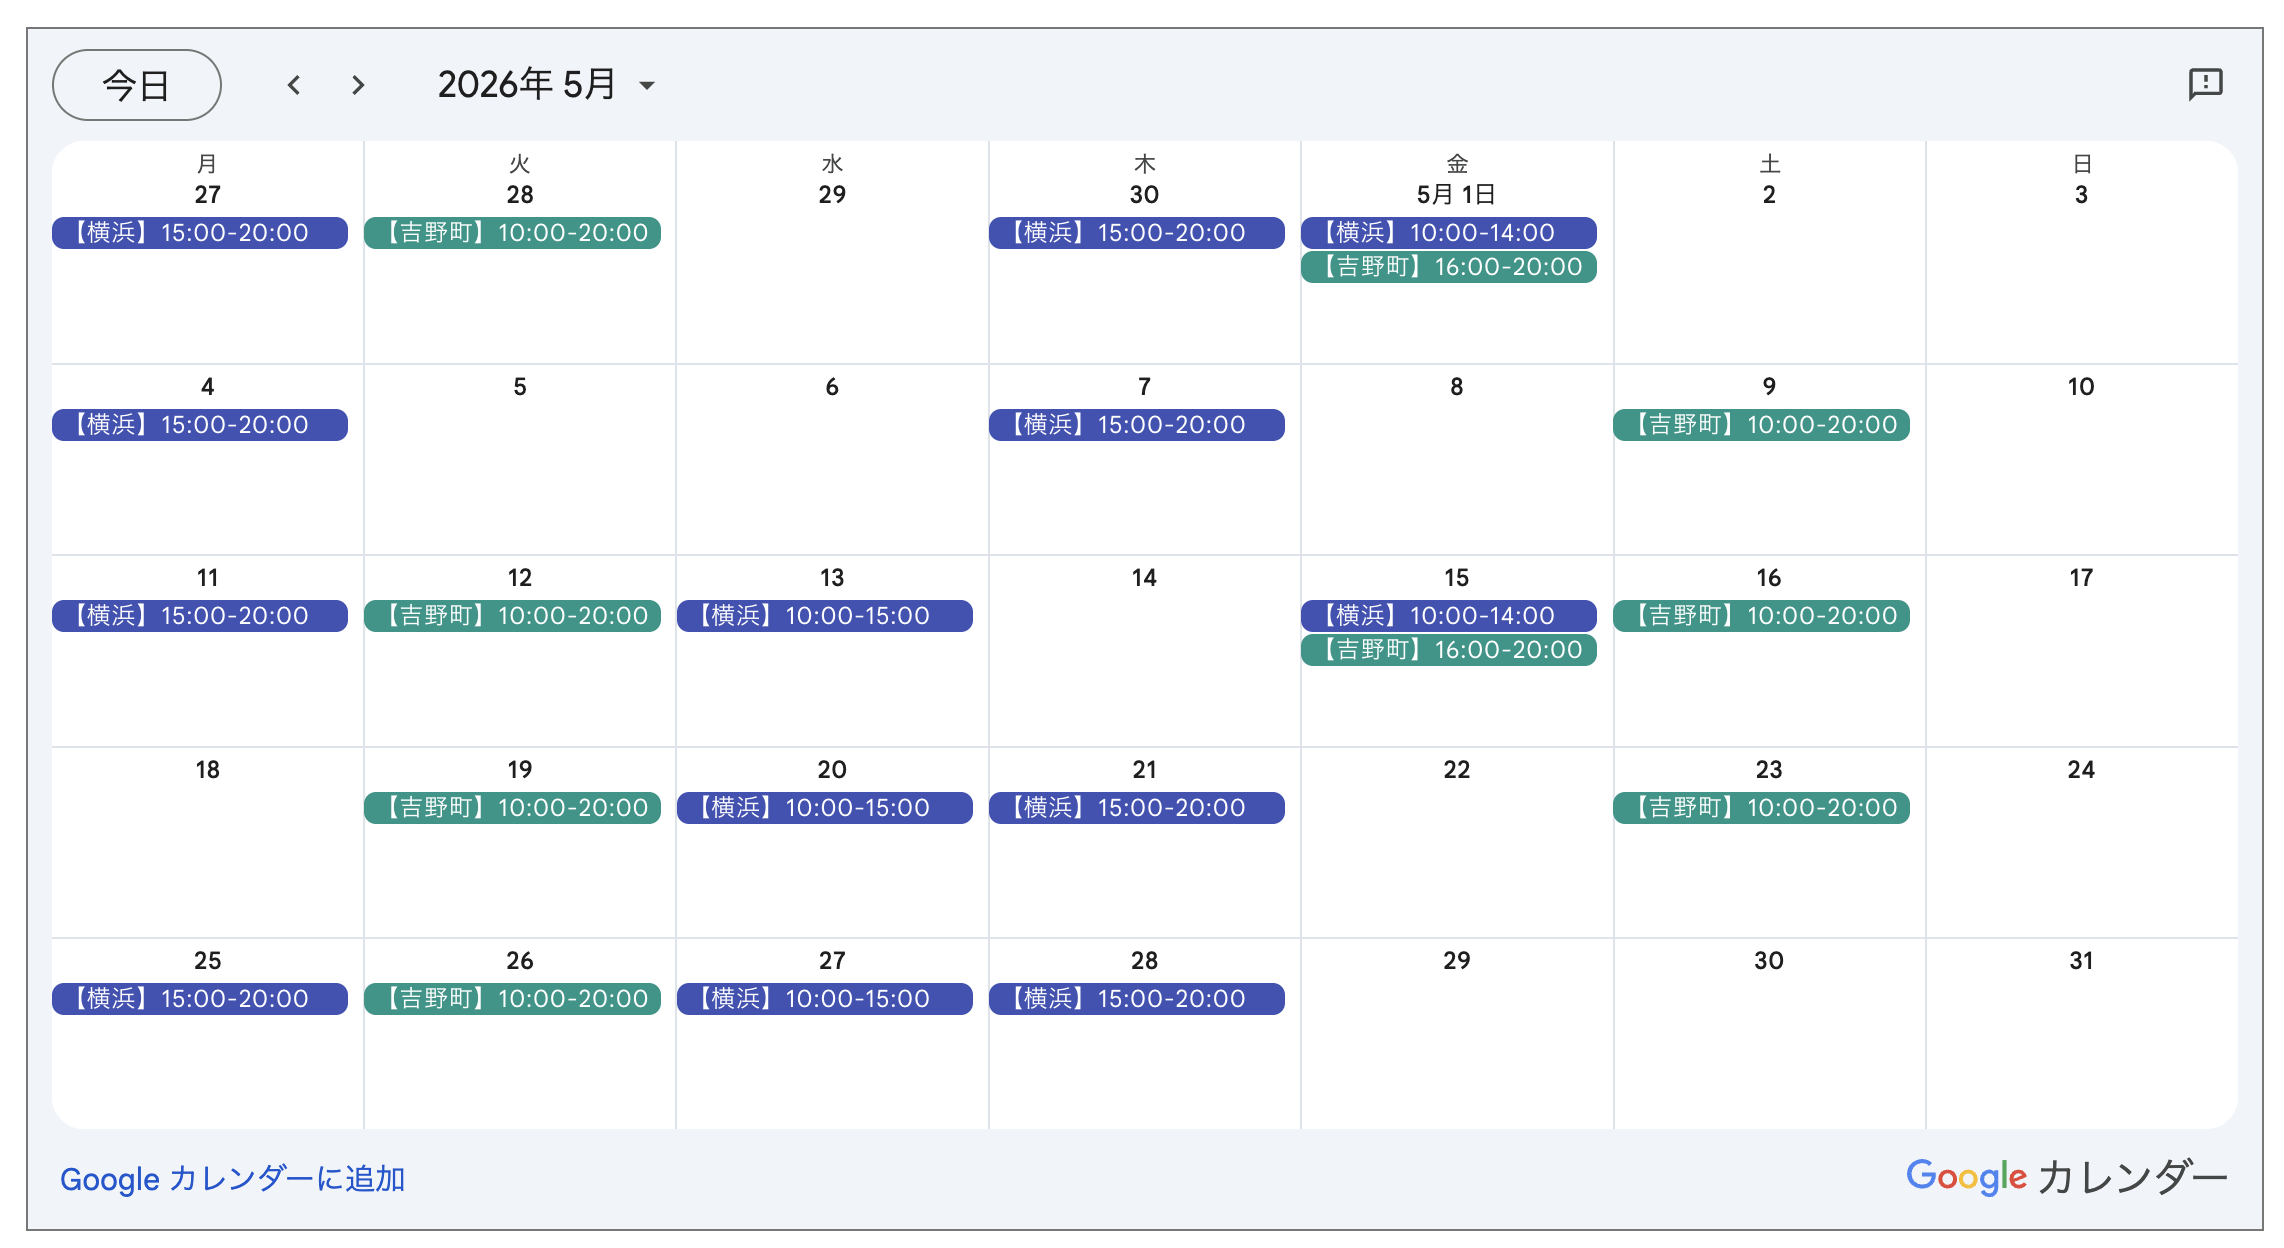Screen dimensions: 2284x1248
Task: Expand the 2026年 5月 month dropdown
Action: point(647,86)
